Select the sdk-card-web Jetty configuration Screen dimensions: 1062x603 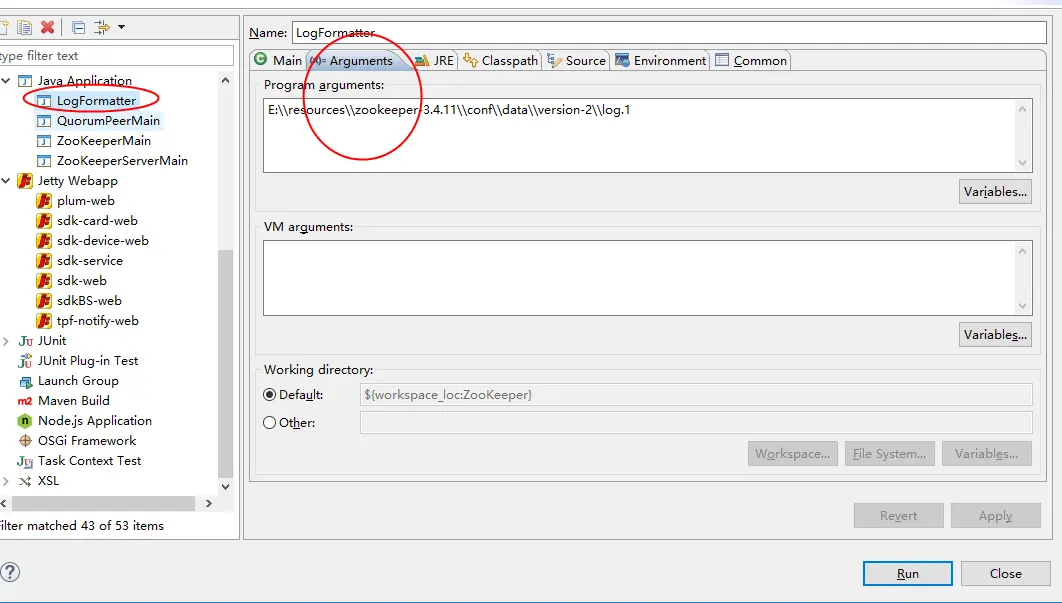(x=98, y=220)
